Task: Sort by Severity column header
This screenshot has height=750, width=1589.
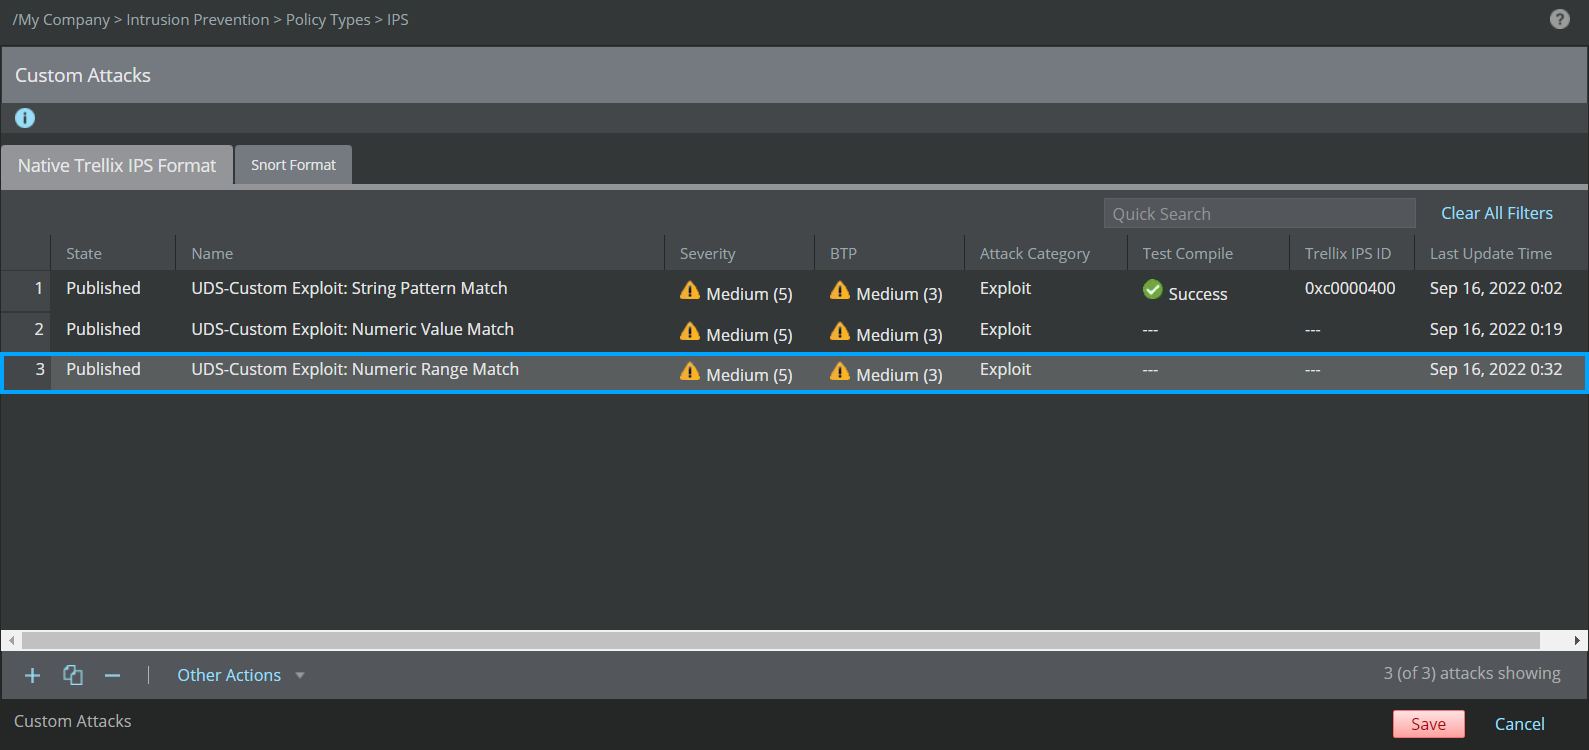Action: [x=740, y=253]
